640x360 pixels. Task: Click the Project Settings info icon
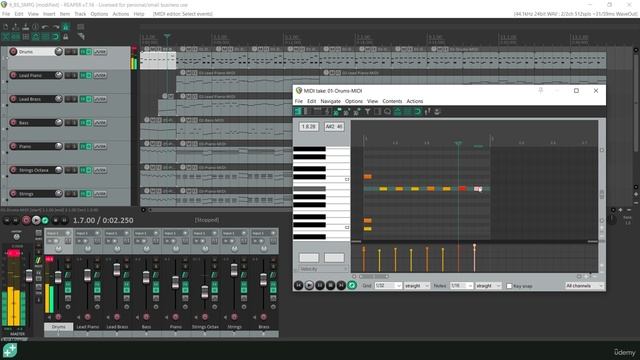click(36, 27)
